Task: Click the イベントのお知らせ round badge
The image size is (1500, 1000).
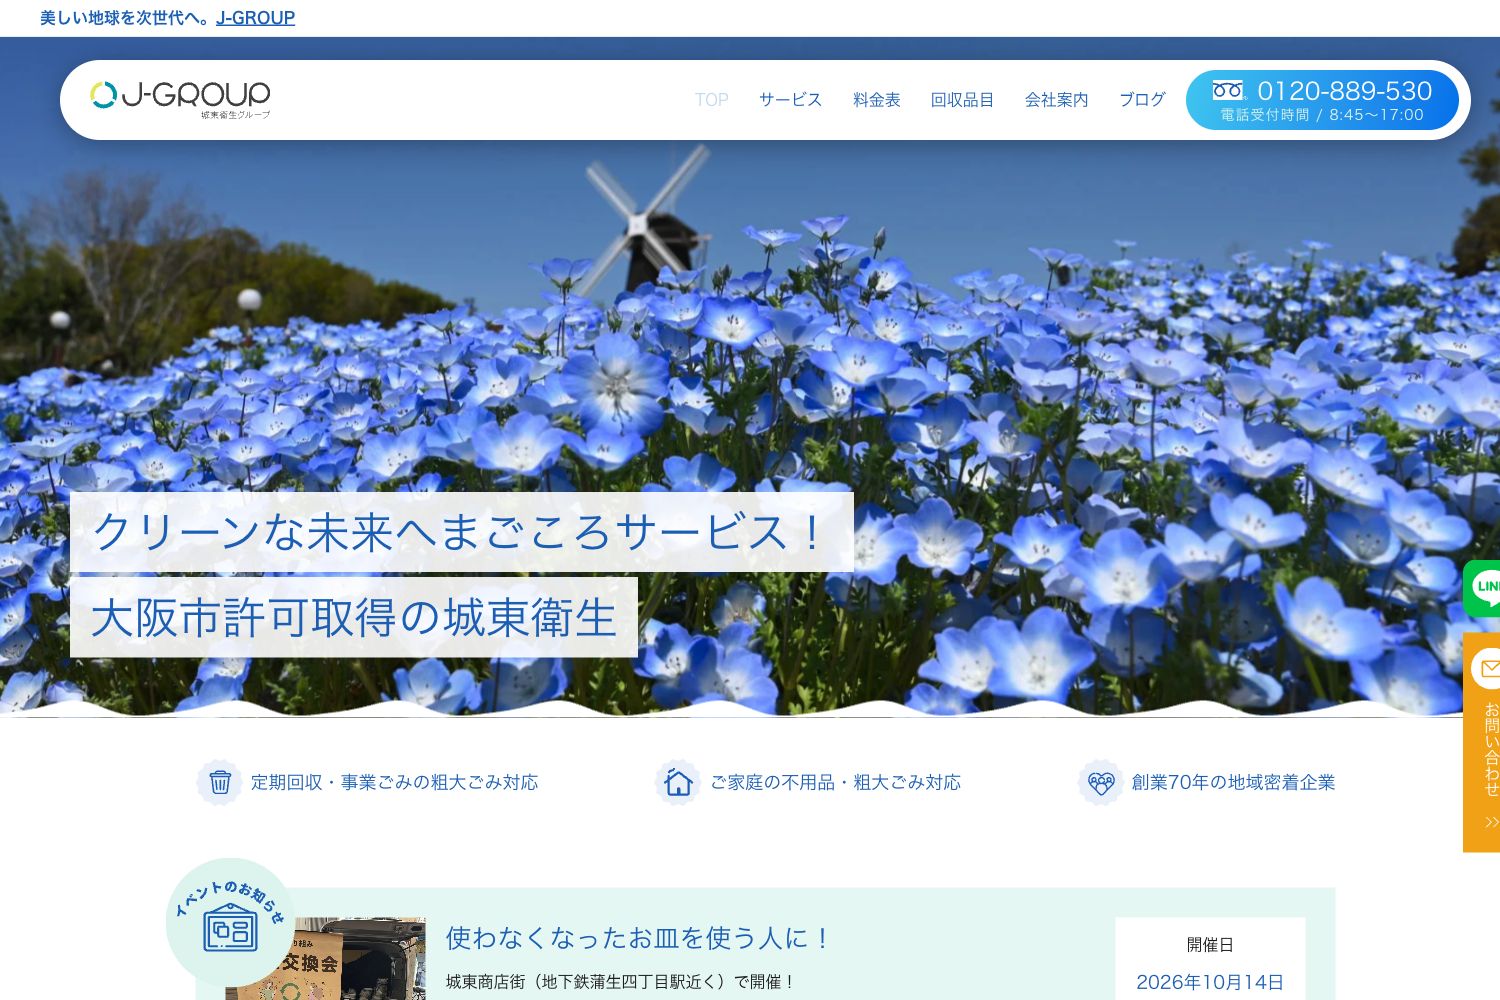Action: click(231, 922)
